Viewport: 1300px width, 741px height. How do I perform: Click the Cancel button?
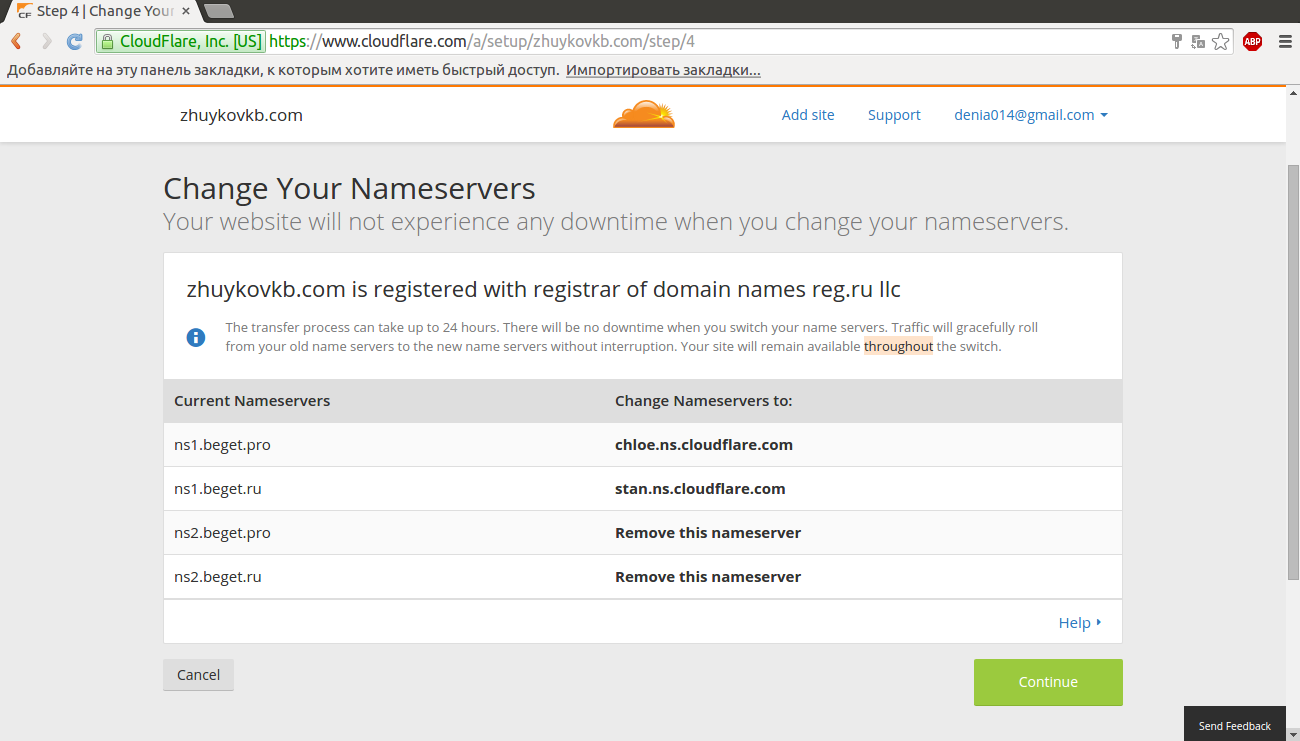tap(198, 674)
